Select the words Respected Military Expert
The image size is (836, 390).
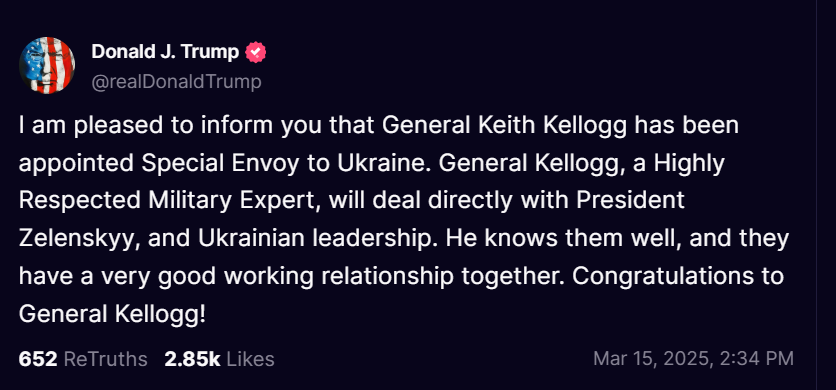[x=170, y=201]
